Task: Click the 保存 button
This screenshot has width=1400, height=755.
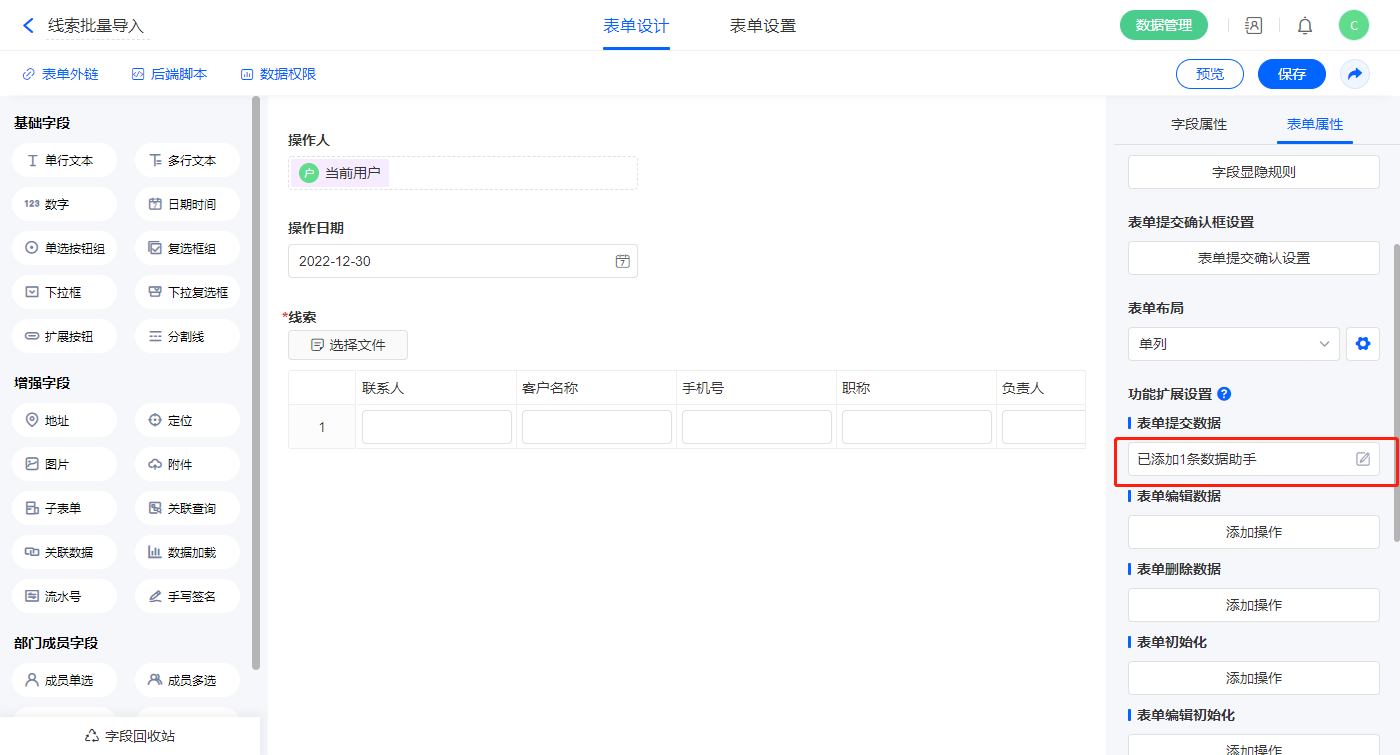Action: (1291, 74)
